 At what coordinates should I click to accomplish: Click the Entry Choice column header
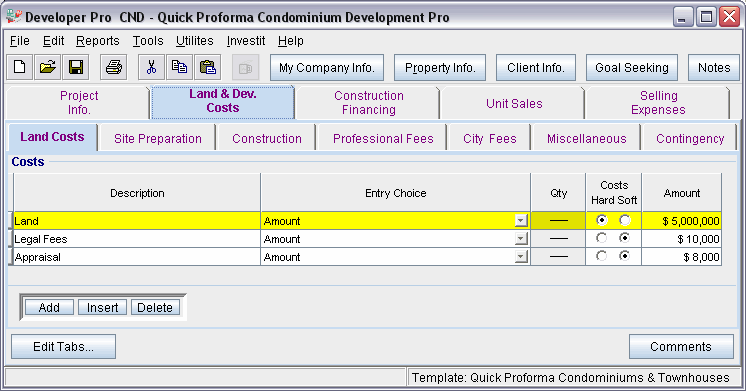coord(395,193)
